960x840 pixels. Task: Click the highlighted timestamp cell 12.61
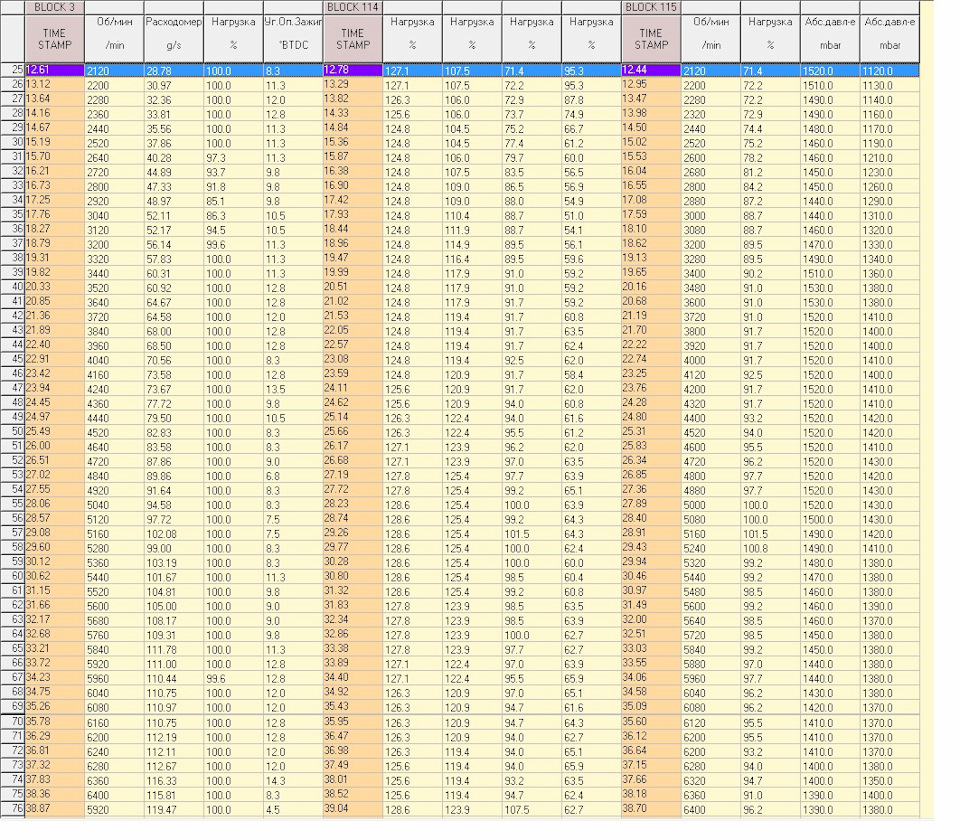pyautogui.click(x=54, y=70)
